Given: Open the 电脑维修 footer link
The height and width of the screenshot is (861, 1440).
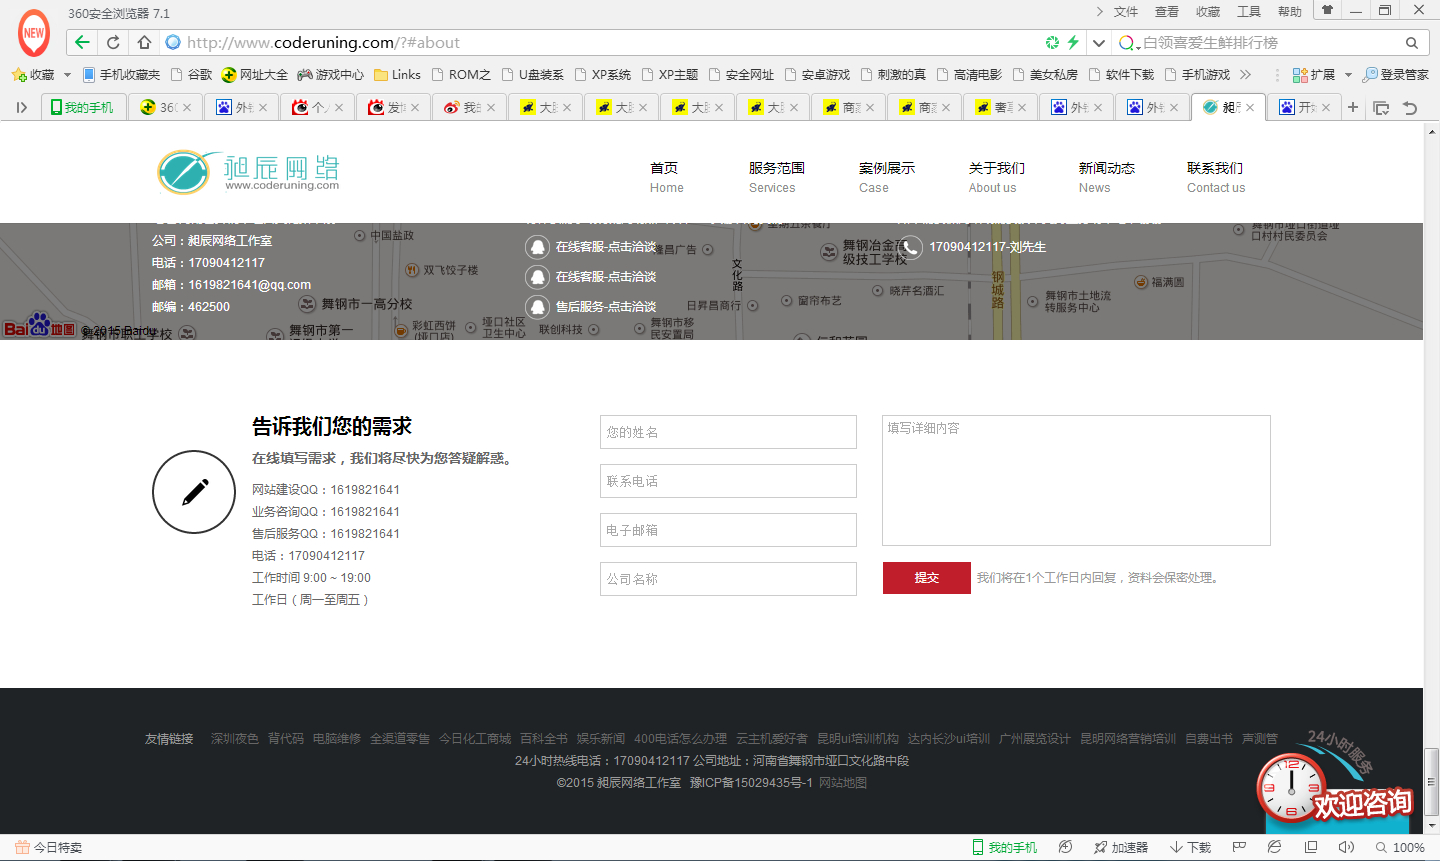Looking at the screenshot, I should click(x=337, y=739).
